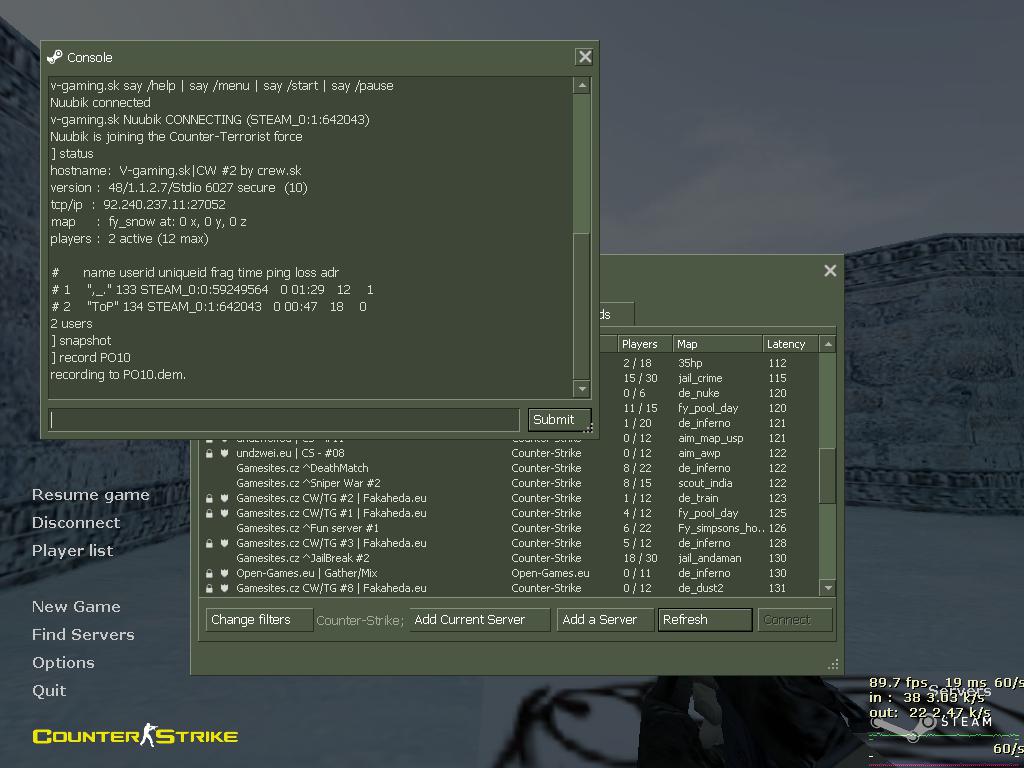Select Quit from main menu
Image resolution: width=1024 pixels, height=768 pixels.
[x=49, y=691]
